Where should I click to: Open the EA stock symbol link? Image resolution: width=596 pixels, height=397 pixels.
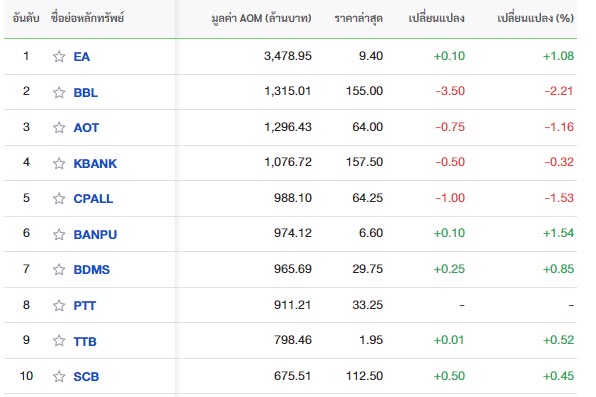click(82, 57)
